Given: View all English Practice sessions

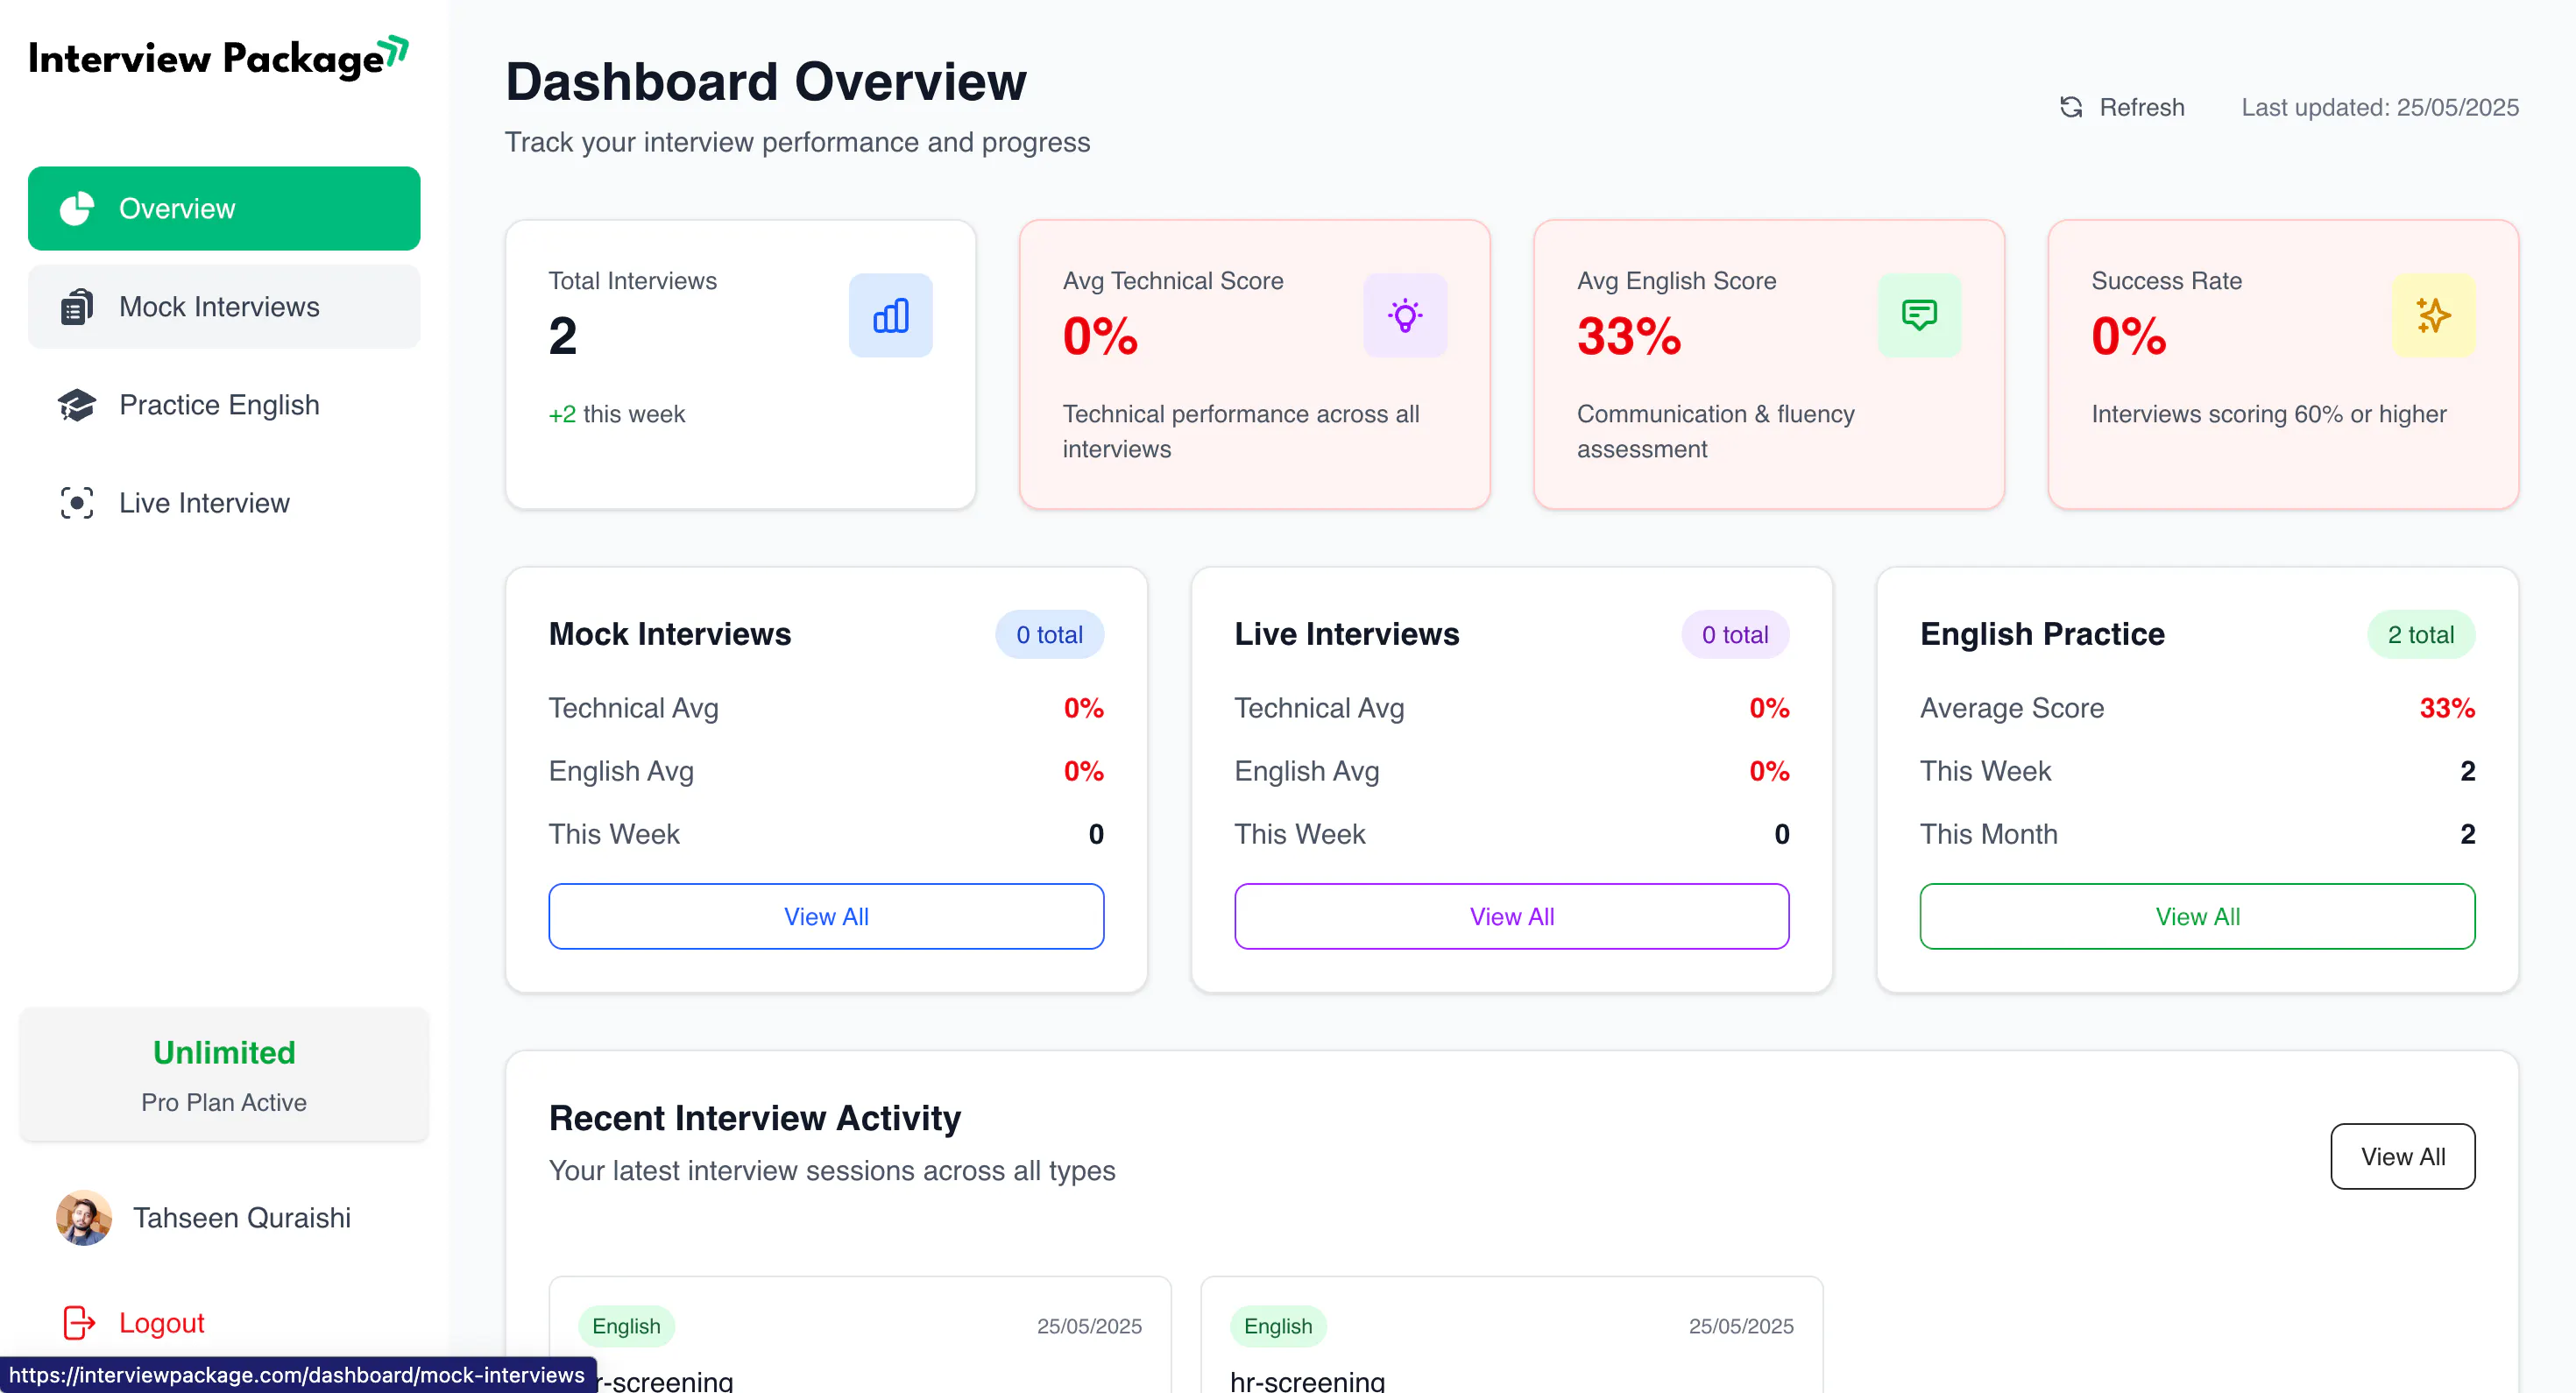Looking at the screenshot, I should (x=2197, y=916).
